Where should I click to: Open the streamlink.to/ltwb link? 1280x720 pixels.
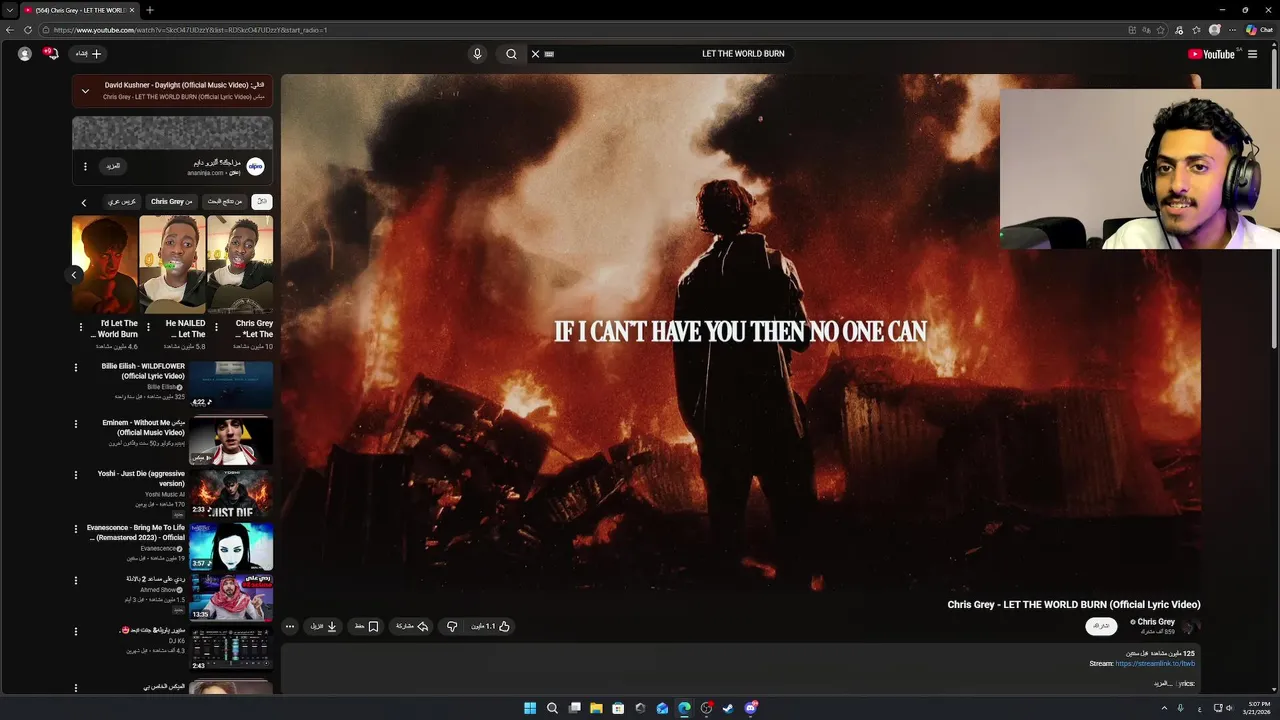pyautogui.click(x=1155, y=664)
